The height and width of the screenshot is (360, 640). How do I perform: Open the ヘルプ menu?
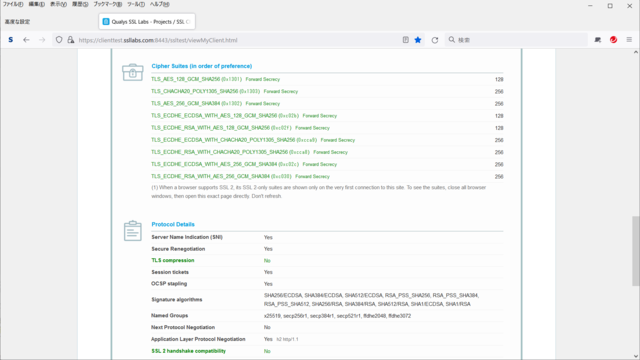point(159,4)
